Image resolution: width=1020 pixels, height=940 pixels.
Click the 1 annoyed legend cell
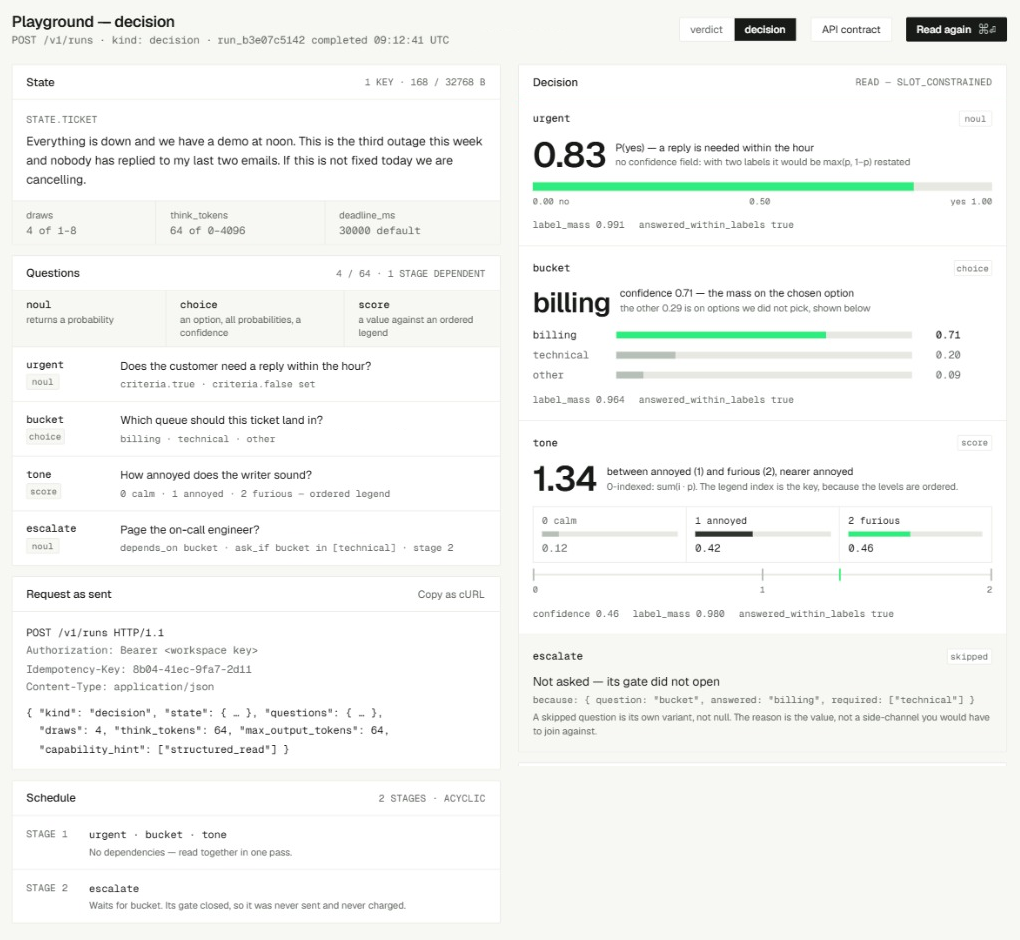click(762, 534)
